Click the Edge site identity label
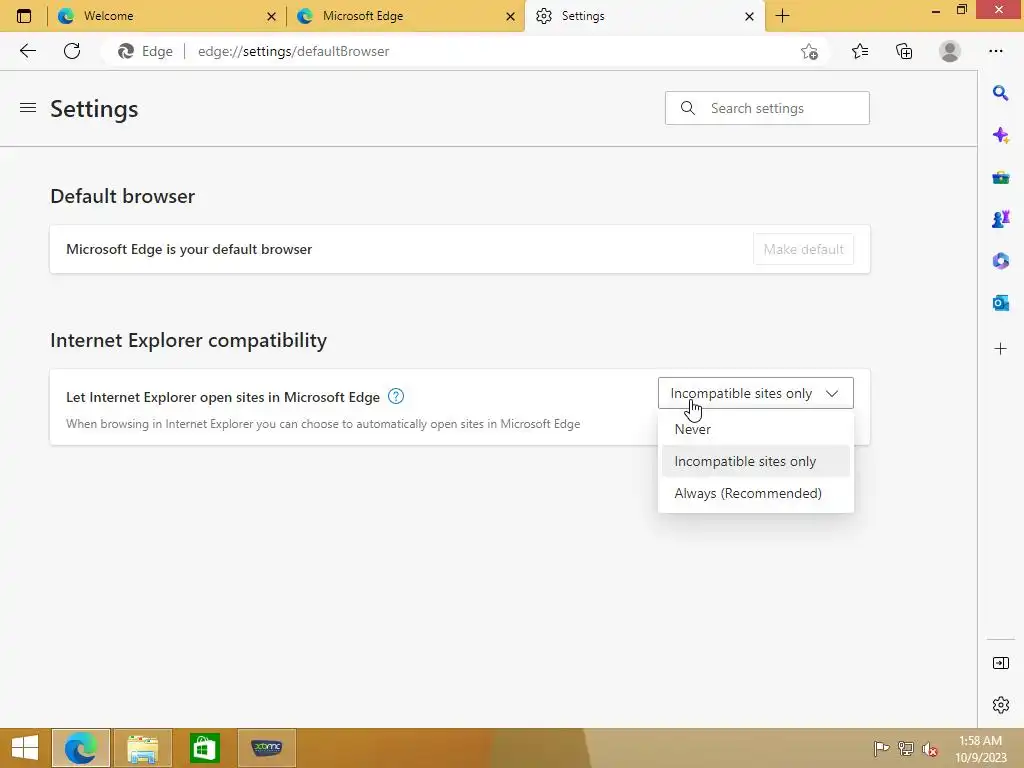Image resolution: width=1024 pixels, height=768 pixels. 146,51
